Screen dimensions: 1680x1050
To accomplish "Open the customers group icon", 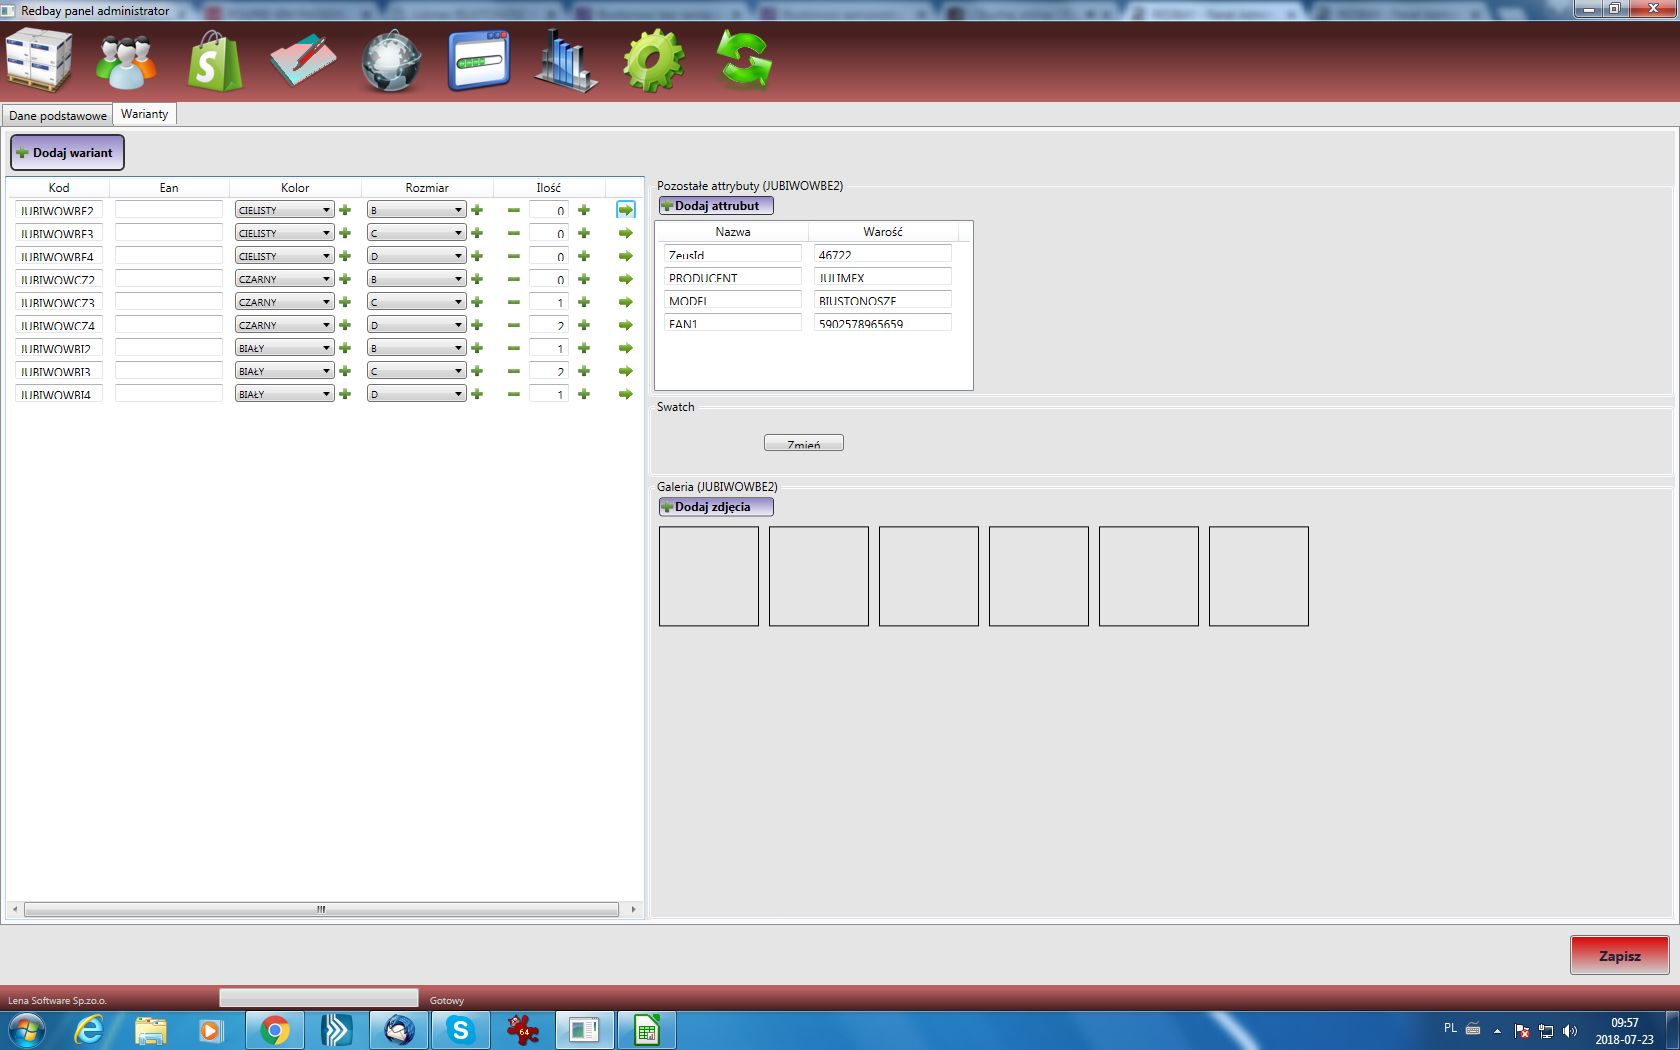I will [126, 62].
